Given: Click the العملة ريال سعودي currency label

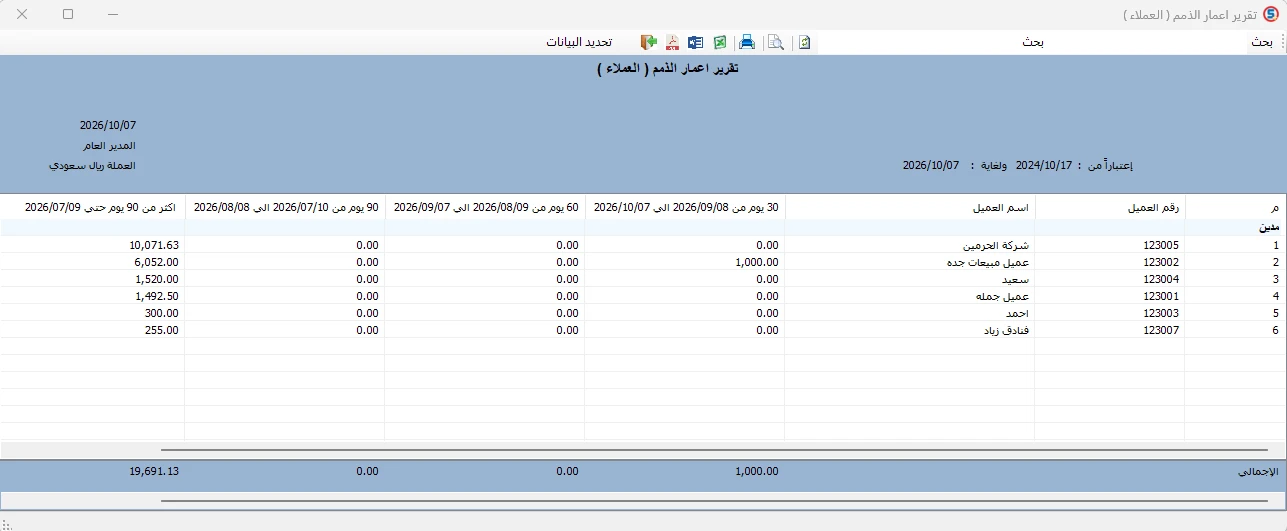Looking at the screenshot, I should click(92, 165).
